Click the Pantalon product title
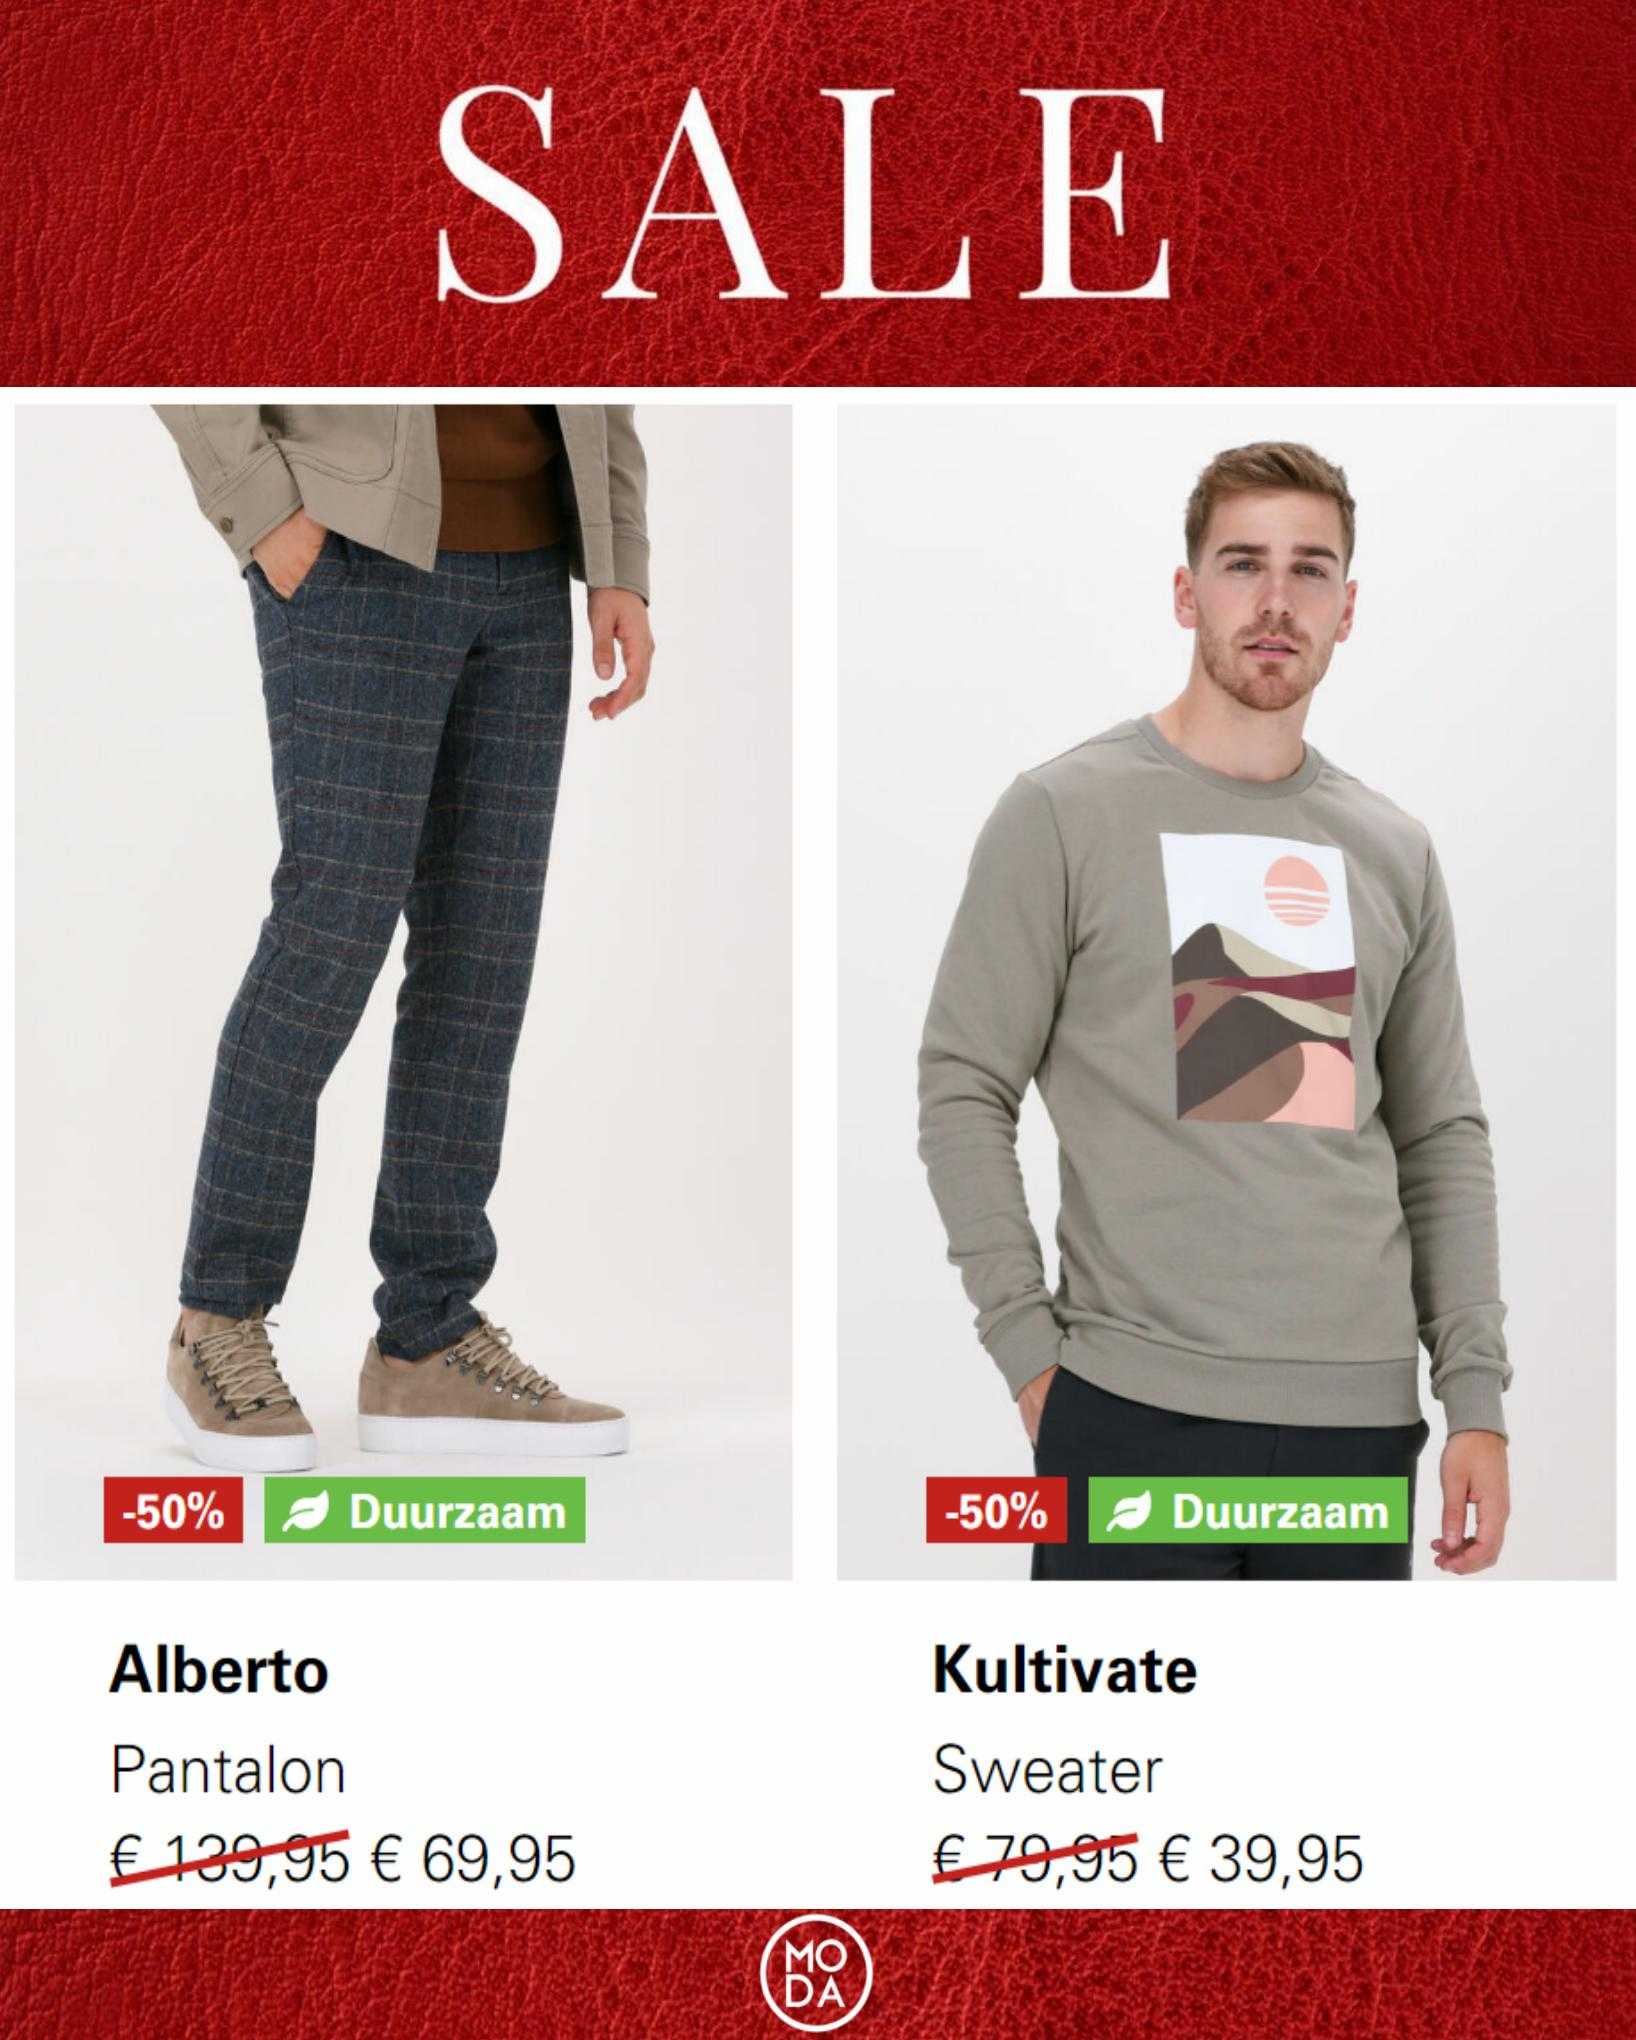This screenshot has height=2040, width=1636. (228, 1771)
